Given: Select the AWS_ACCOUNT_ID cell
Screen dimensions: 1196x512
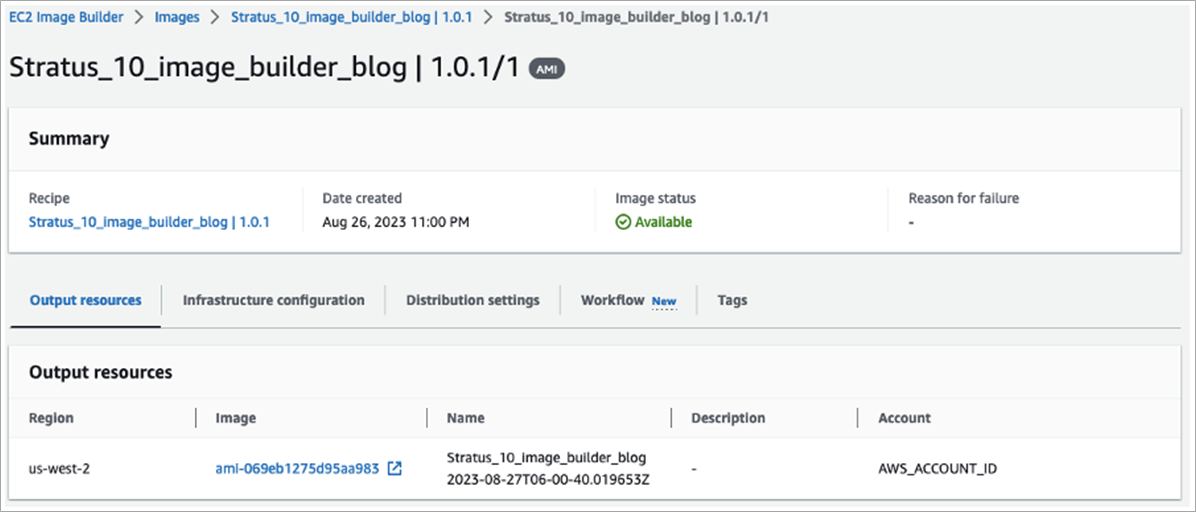Looking at the screenshot, I should click(937, 469).
